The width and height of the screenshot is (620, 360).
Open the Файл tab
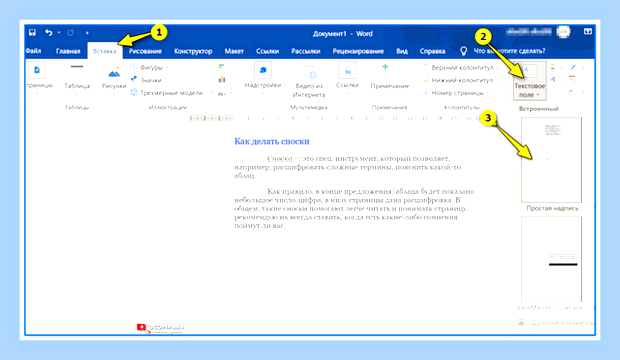[x=34, y=51]
